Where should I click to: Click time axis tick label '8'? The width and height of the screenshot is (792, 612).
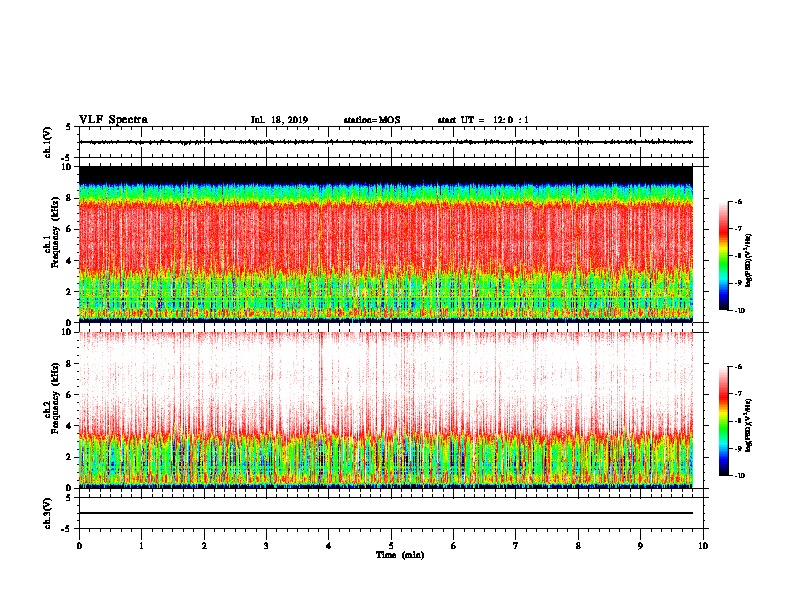point(578,546)
